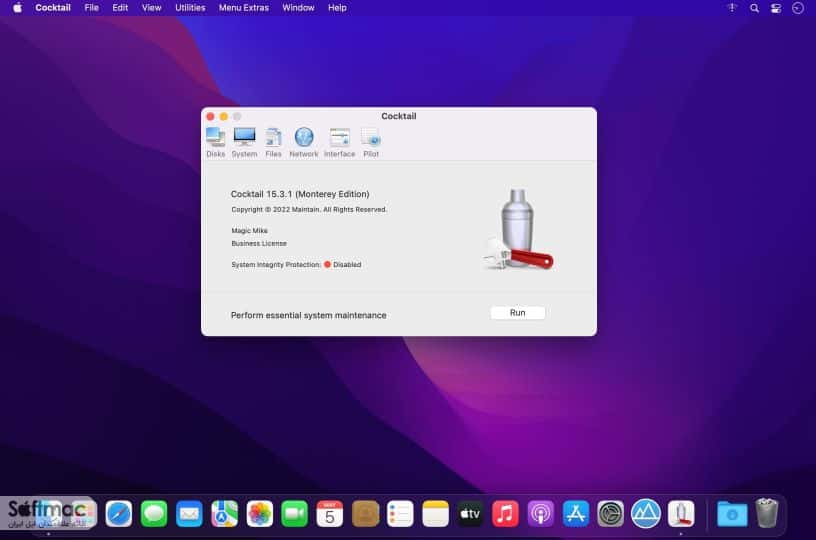Launch Safari from the Dock

[119, 514]
